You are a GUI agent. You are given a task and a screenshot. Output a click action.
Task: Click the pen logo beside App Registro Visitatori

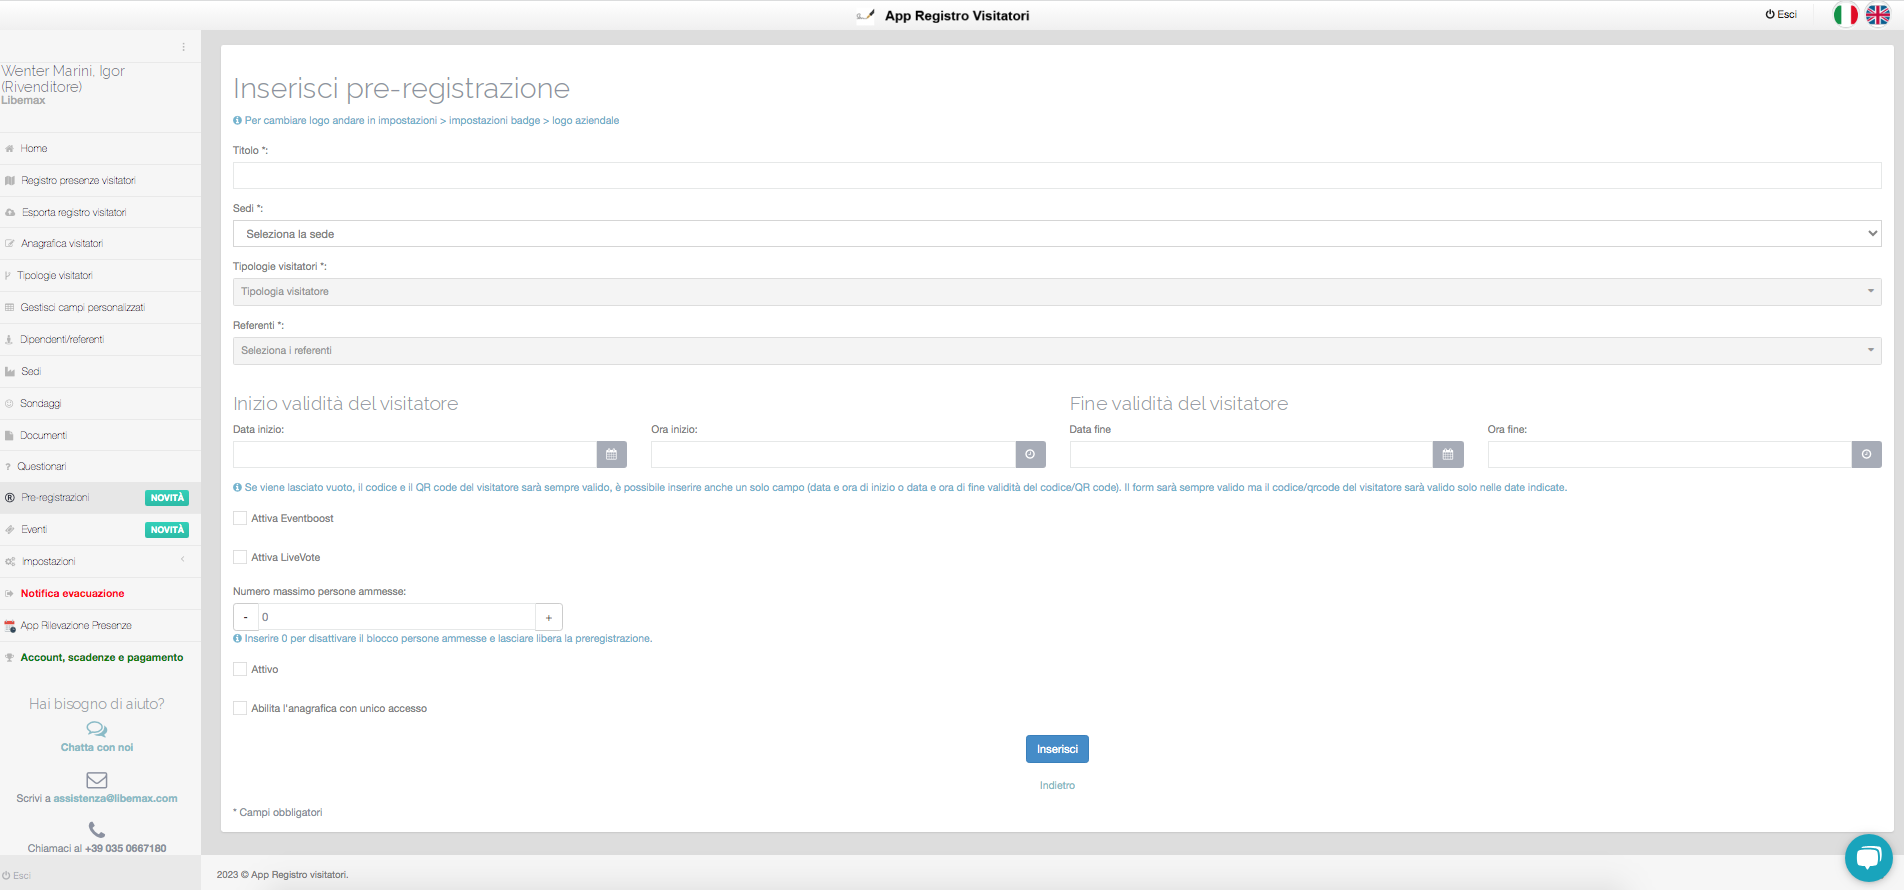tap(866, 15)
